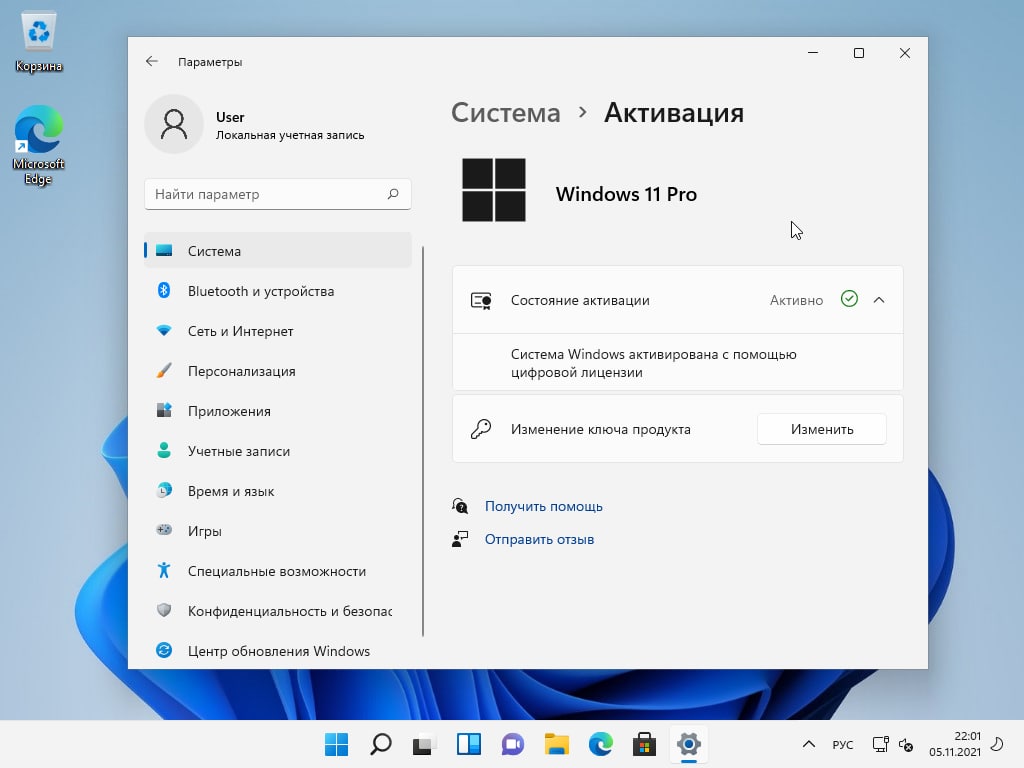Open Игры settings
The image size is (1024, 768).
(x=278, y=530)
